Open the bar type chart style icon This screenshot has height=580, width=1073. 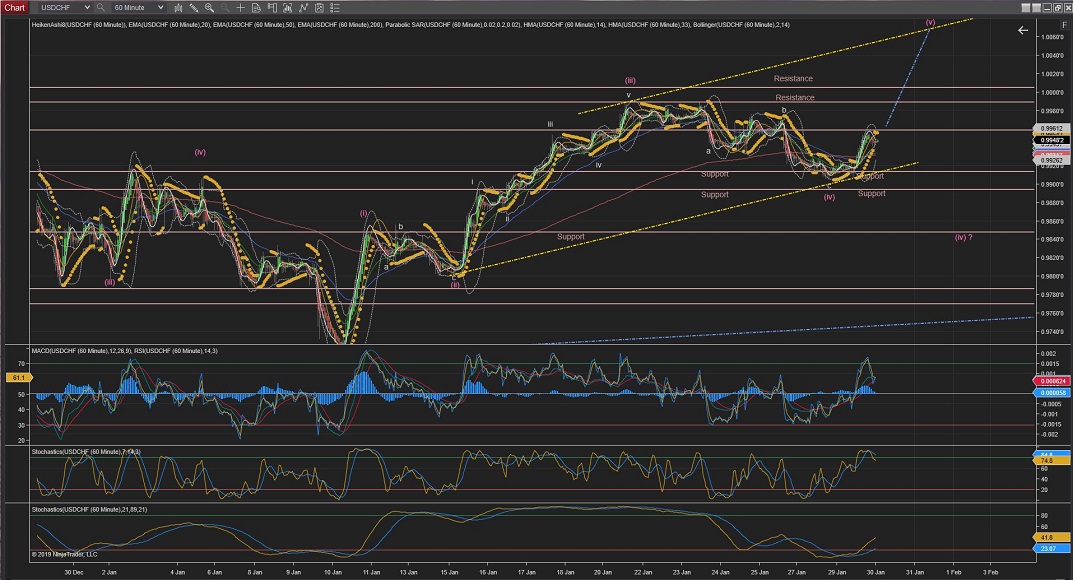[x=178, y=7]
